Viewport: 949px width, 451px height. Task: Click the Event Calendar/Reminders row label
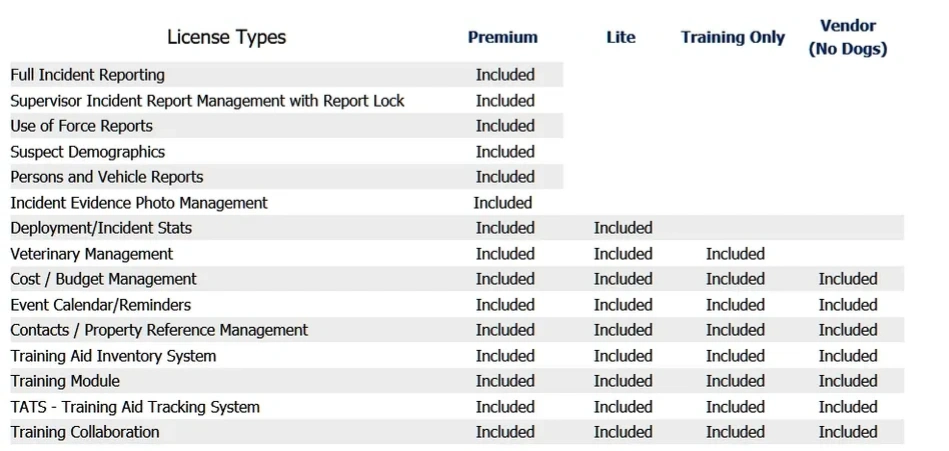[x=101, y=305]
